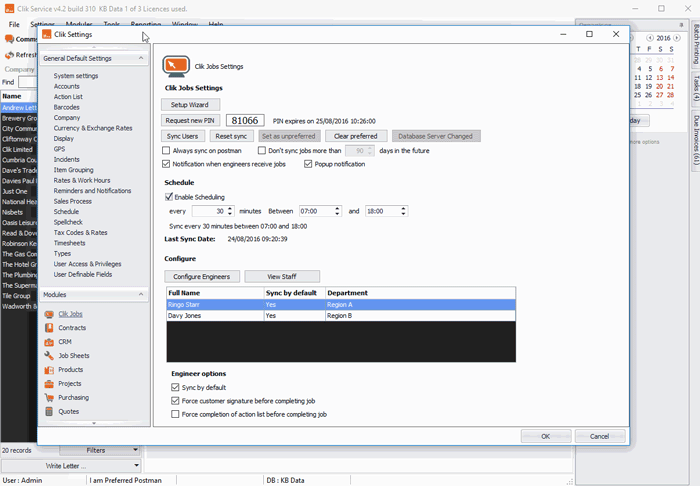The height and width of the screenshot is (486, 700).
Task: Open the Write Letter dropdown
Action: pos(135,466)
